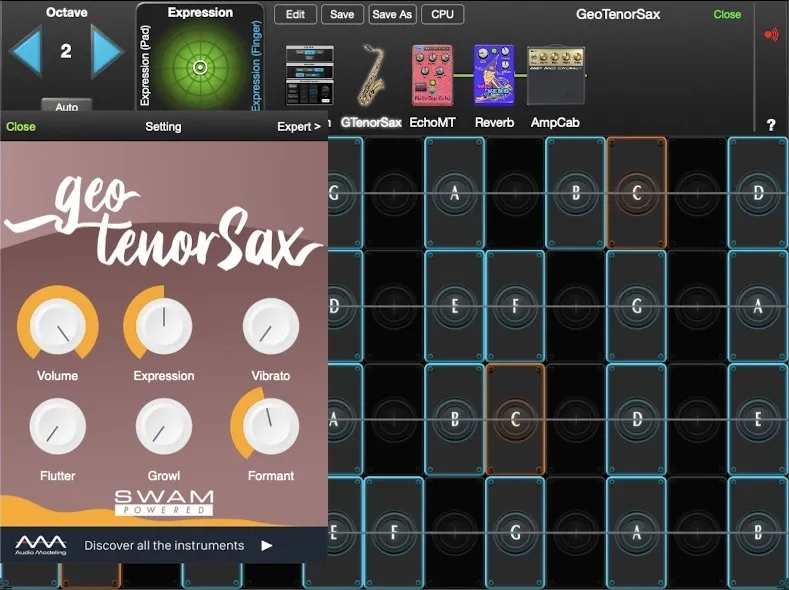
Task: Tap the G pad in the D-E-F-G-A row
Action: (637, 306)
